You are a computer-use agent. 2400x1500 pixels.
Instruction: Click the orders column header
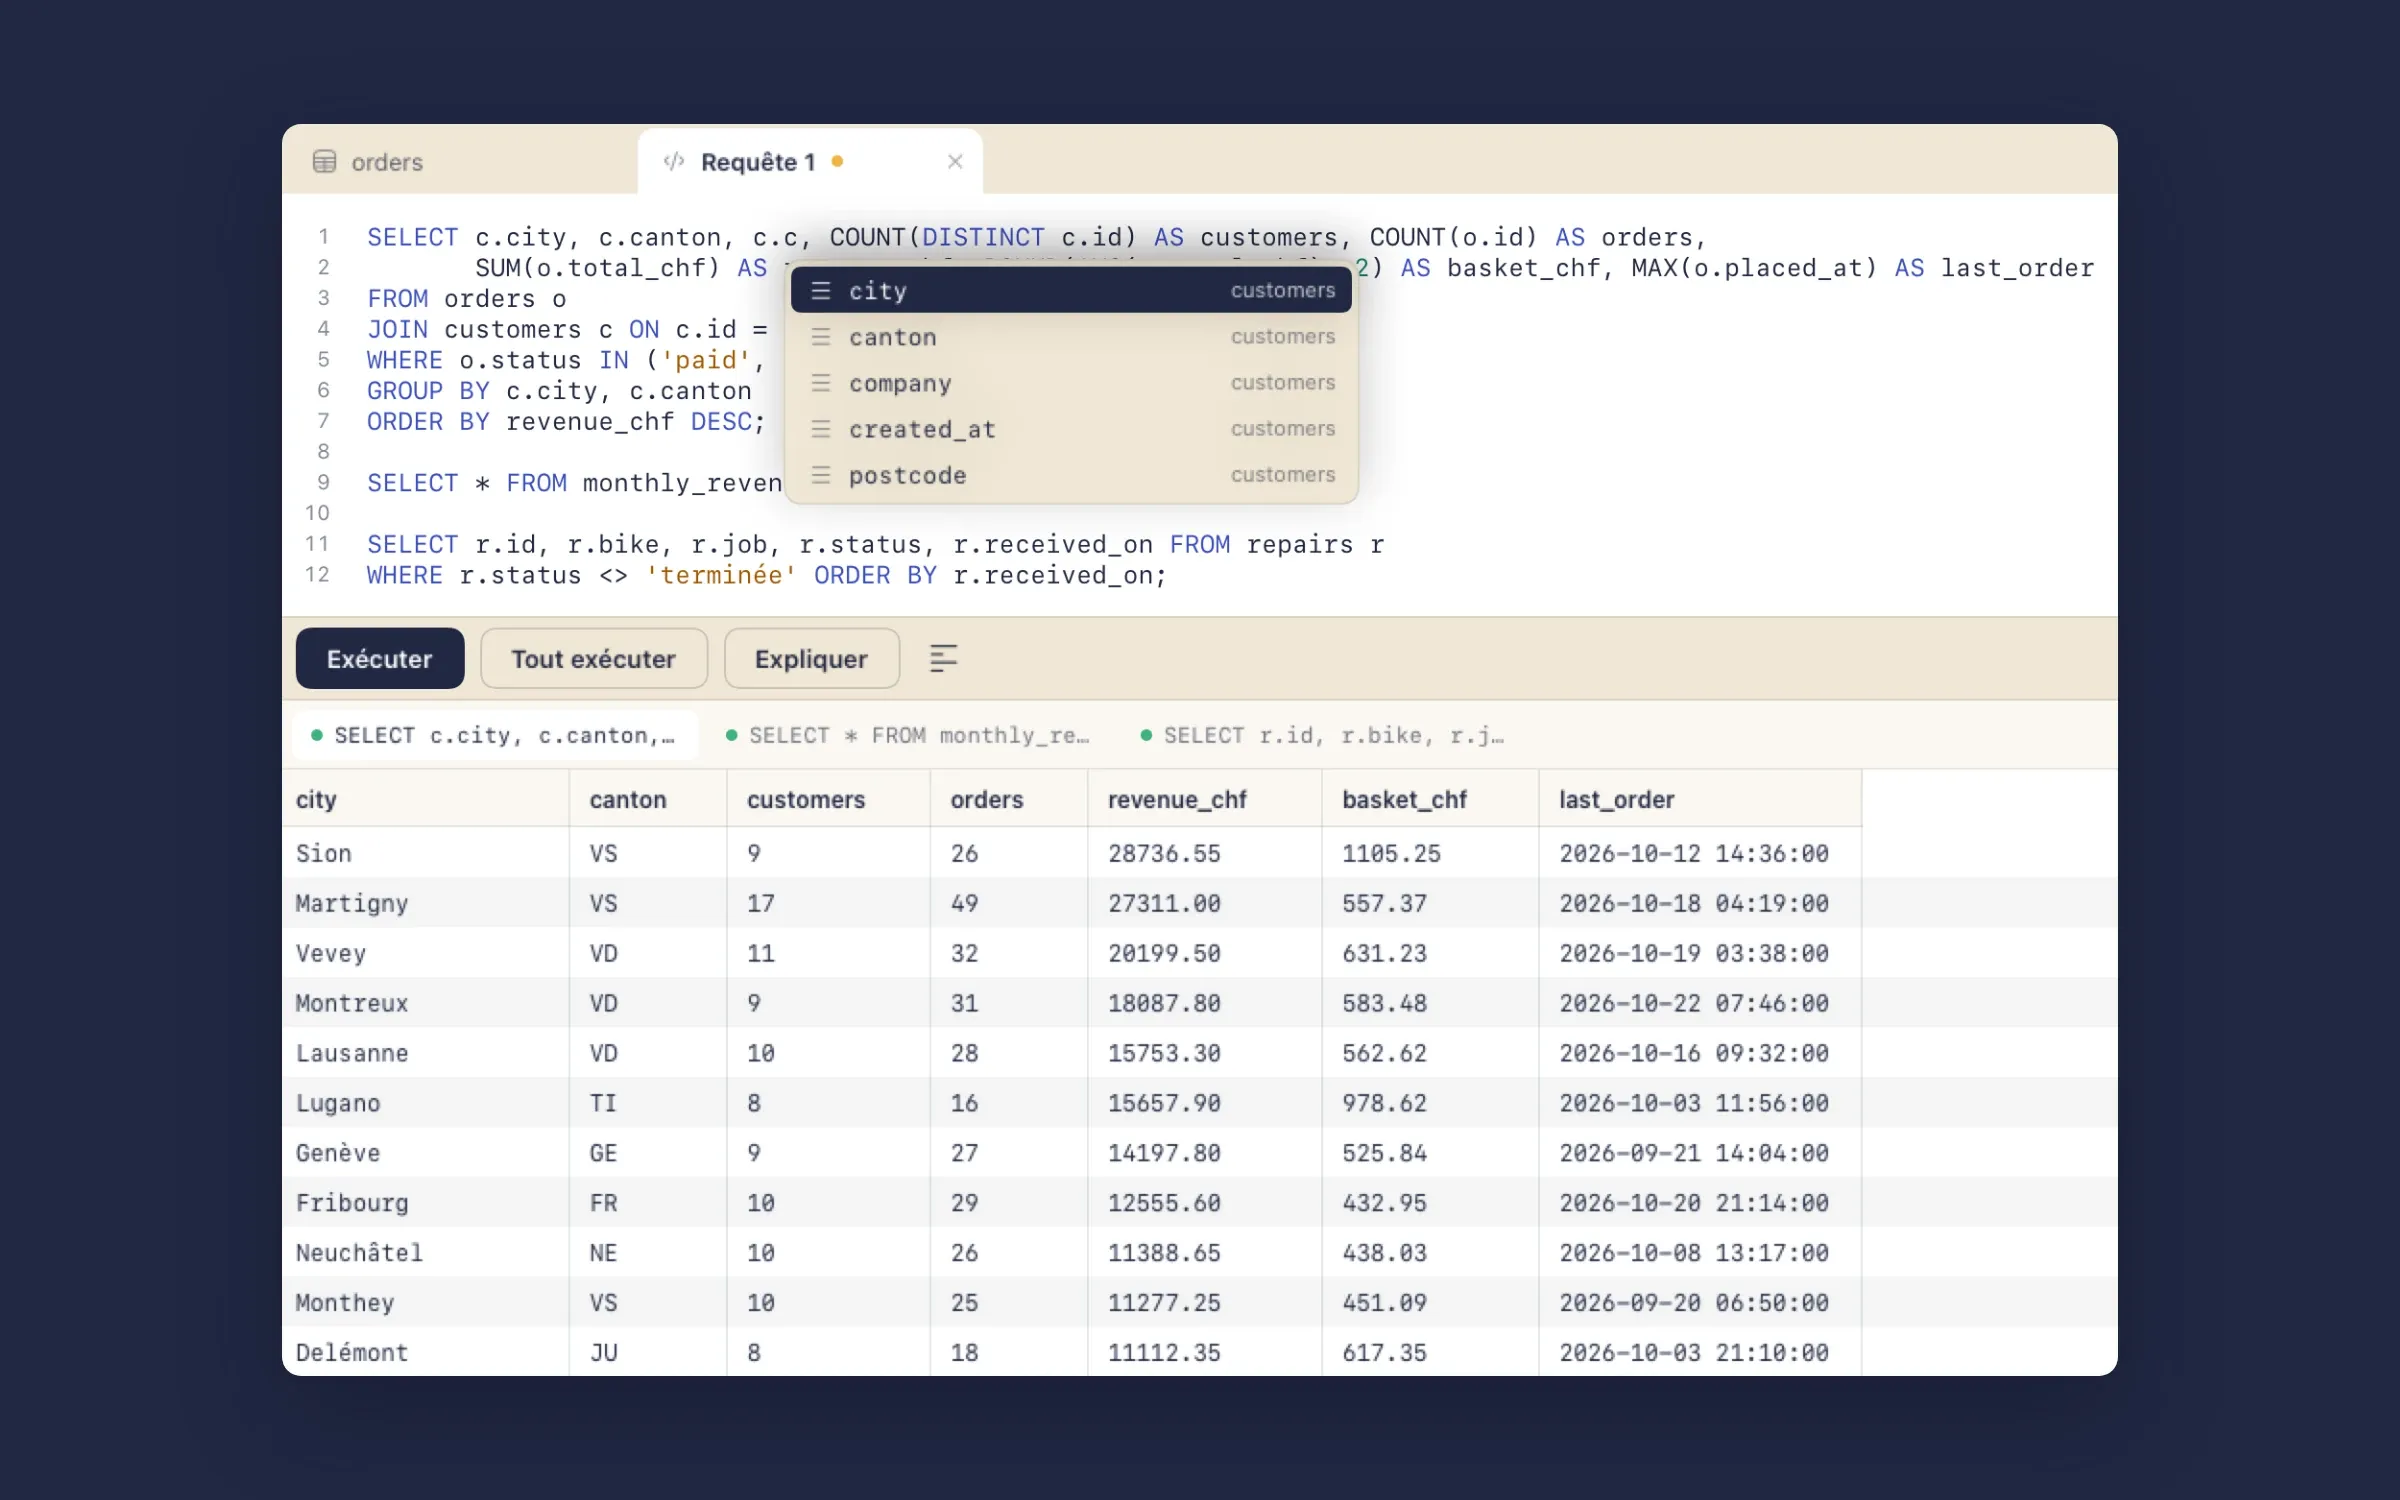[1009, 799]
